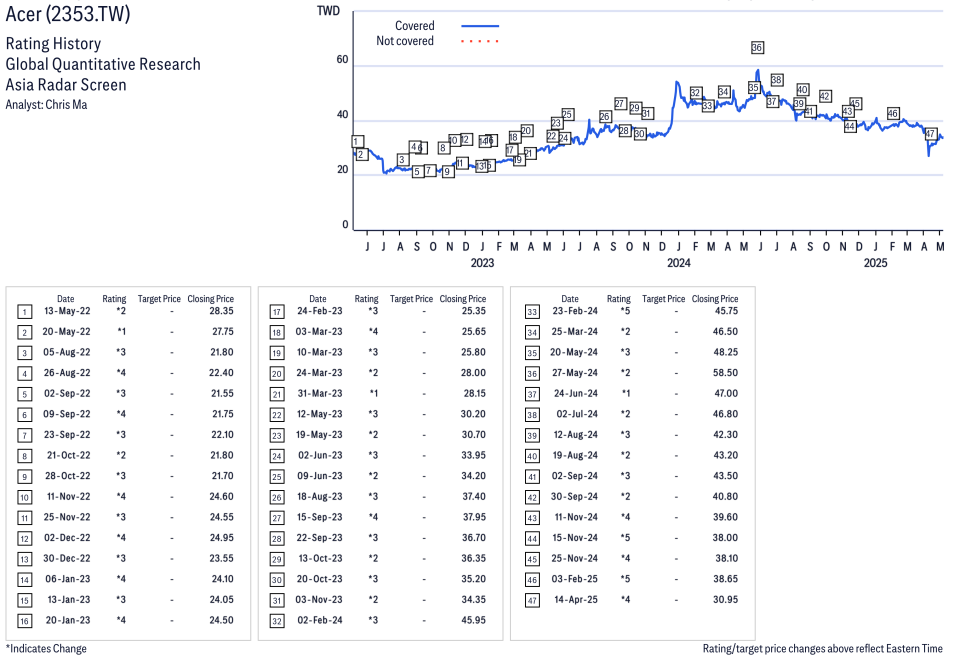Click chart marker 36 at the price peak
This screenshot has width=954, height=655.
pos(757,47)
